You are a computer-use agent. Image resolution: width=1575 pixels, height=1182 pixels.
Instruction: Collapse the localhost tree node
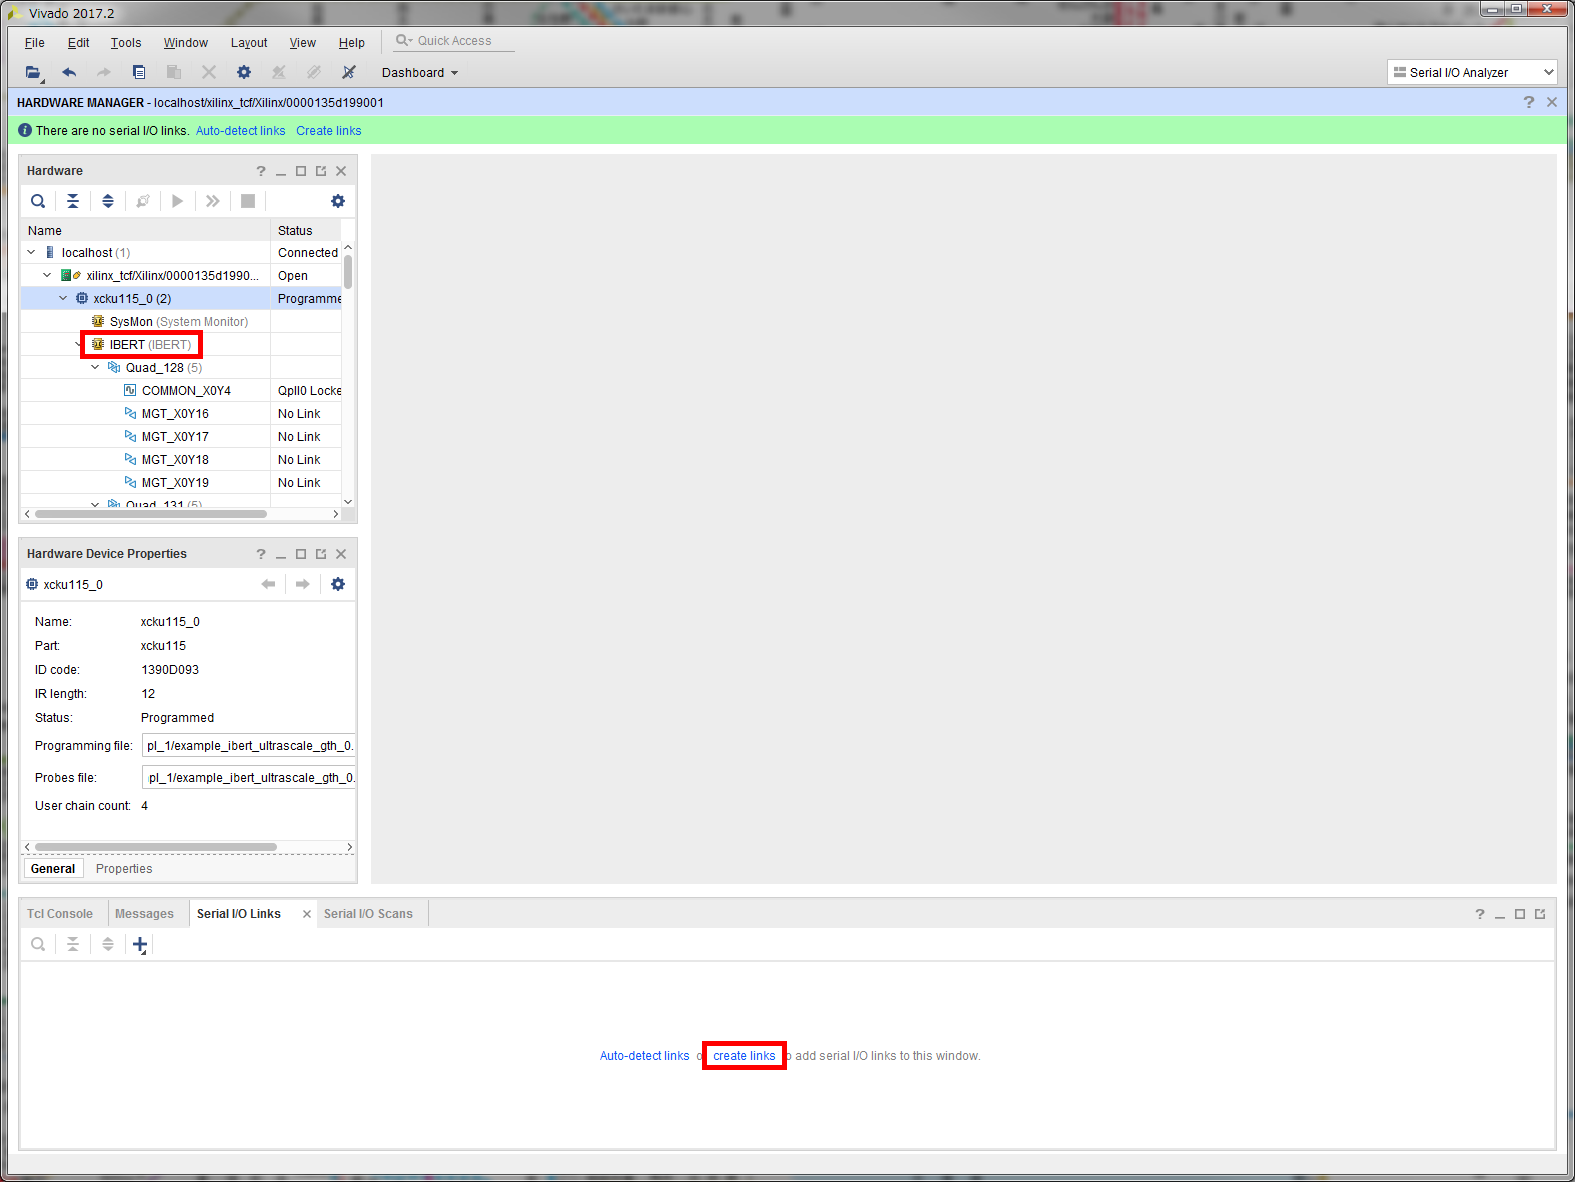(31, 252)
